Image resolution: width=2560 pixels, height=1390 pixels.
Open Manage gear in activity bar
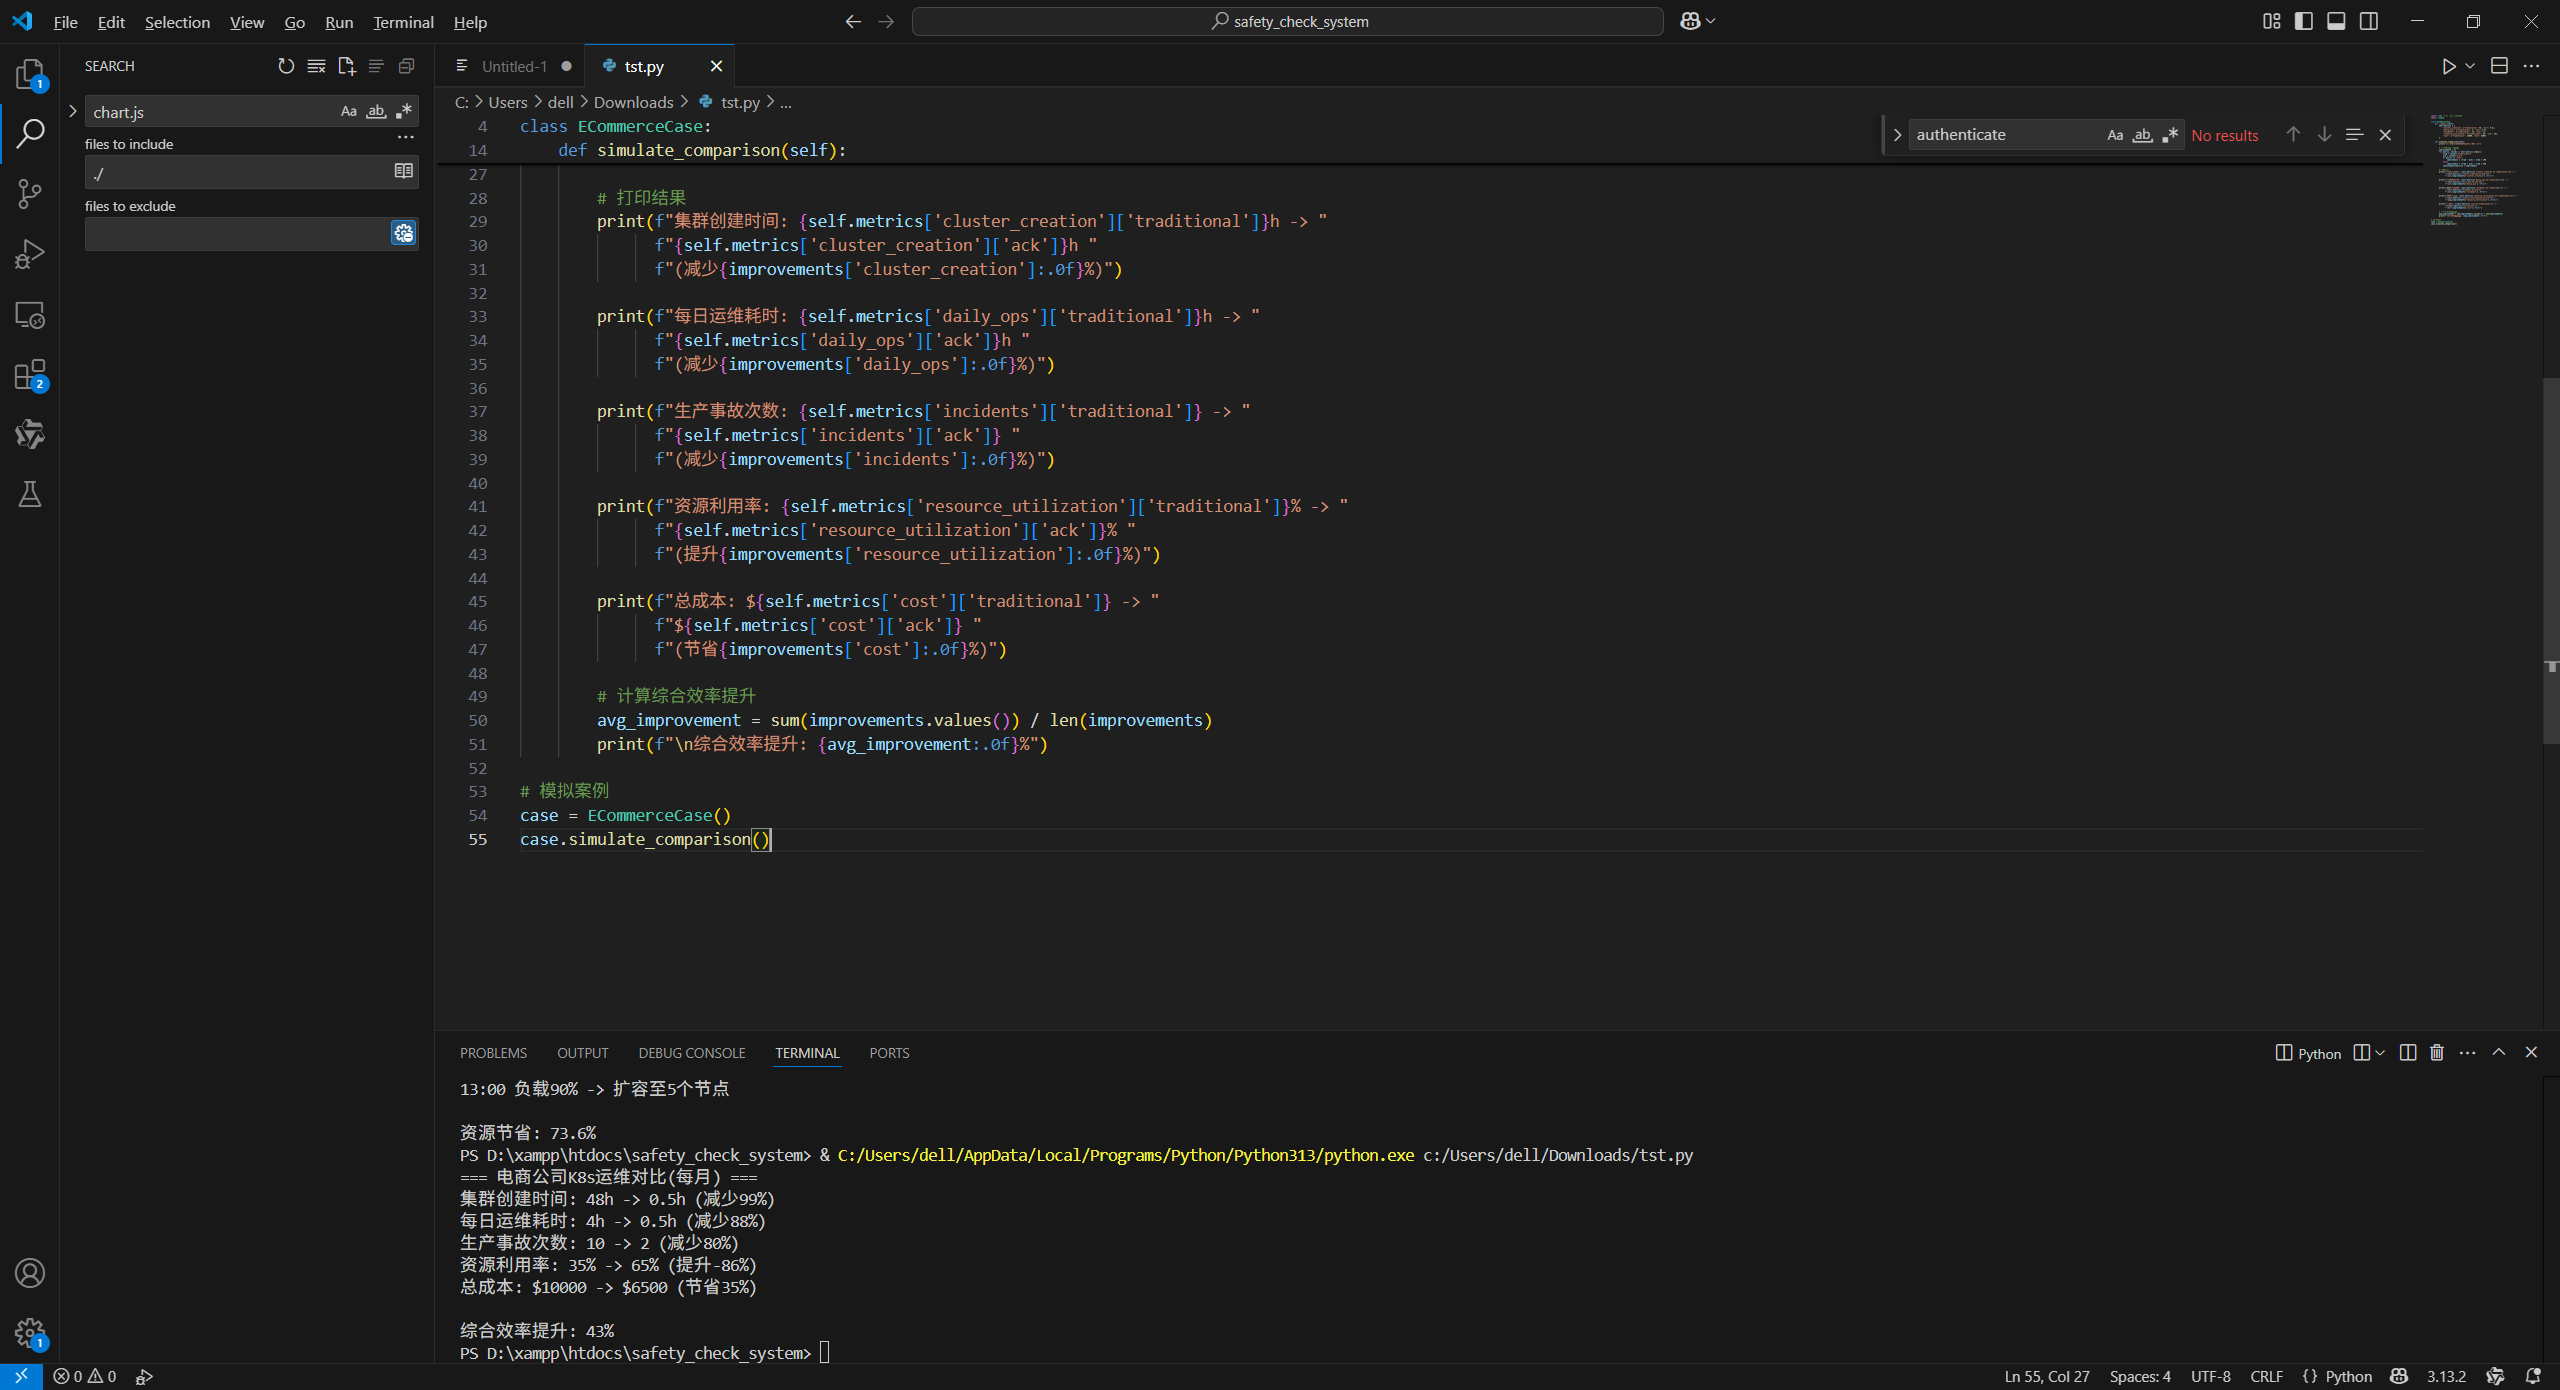coord(30,1333)
